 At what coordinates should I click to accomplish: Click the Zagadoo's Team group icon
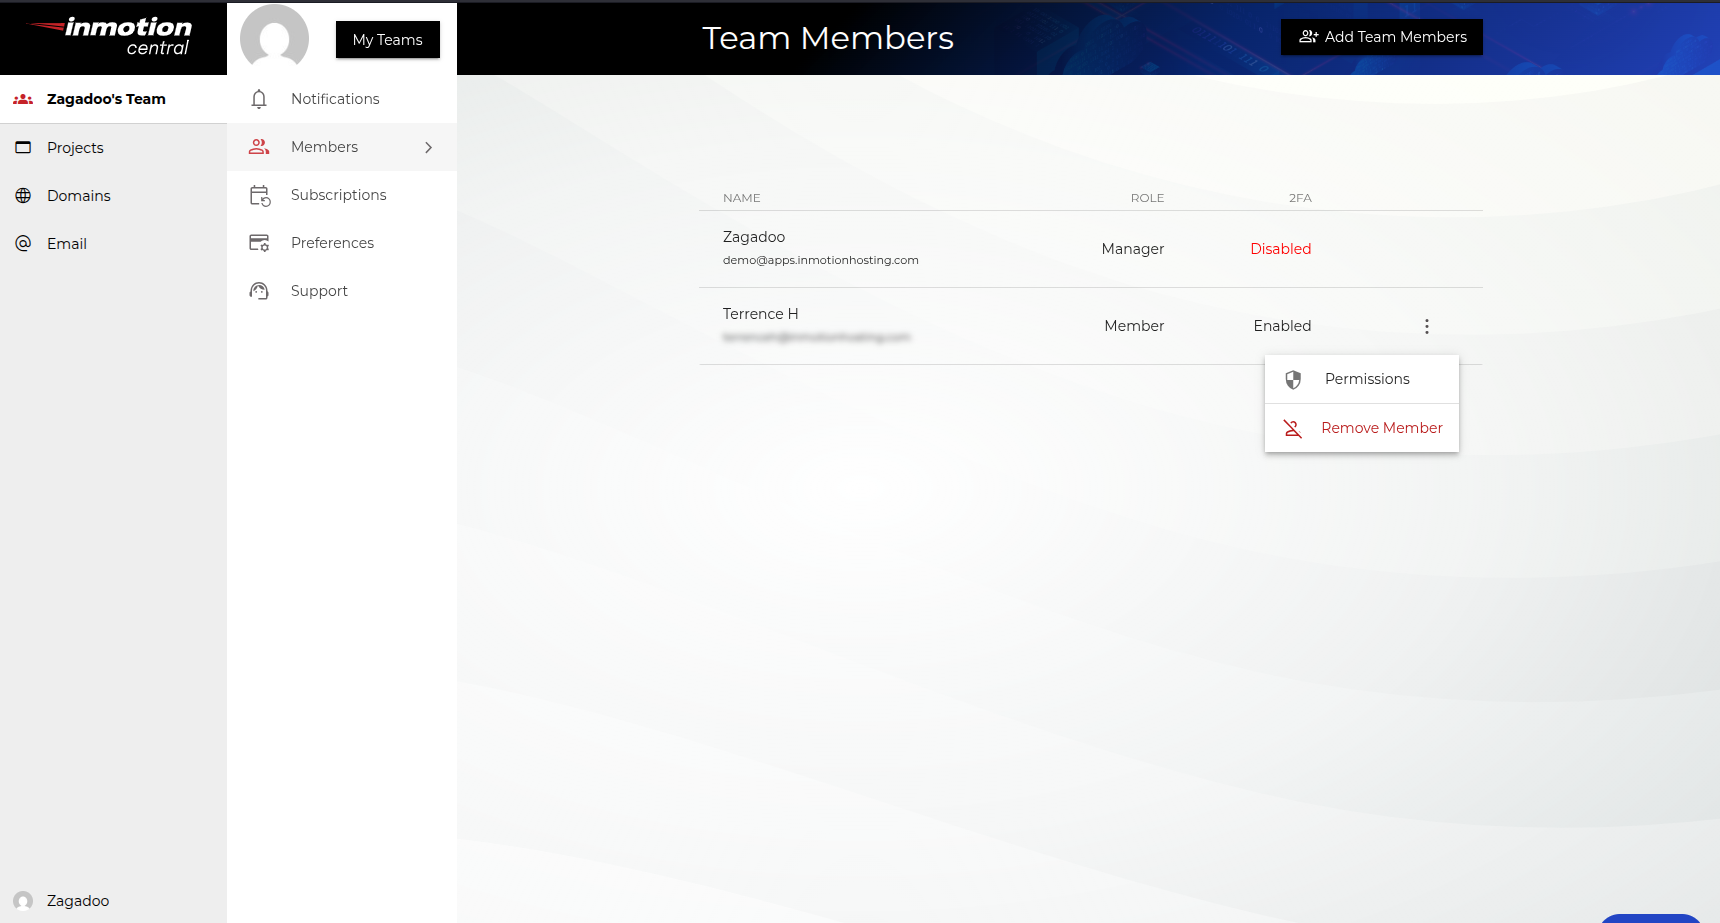click(22, 98)
